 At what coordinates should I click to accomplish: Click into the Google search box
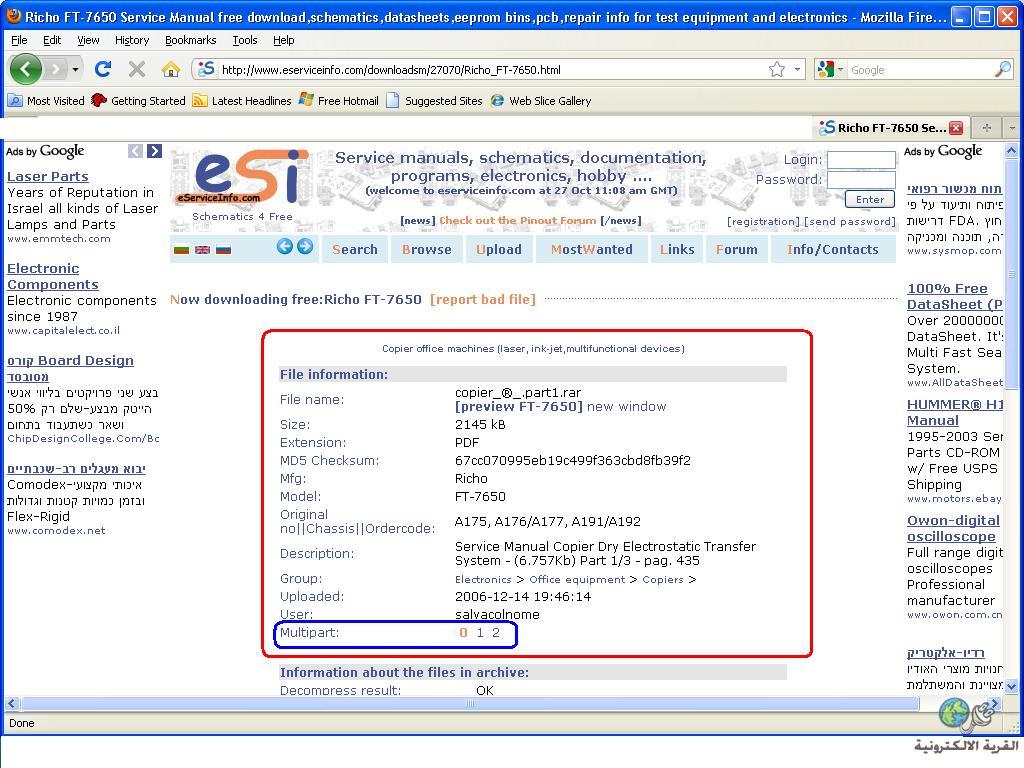920,70
